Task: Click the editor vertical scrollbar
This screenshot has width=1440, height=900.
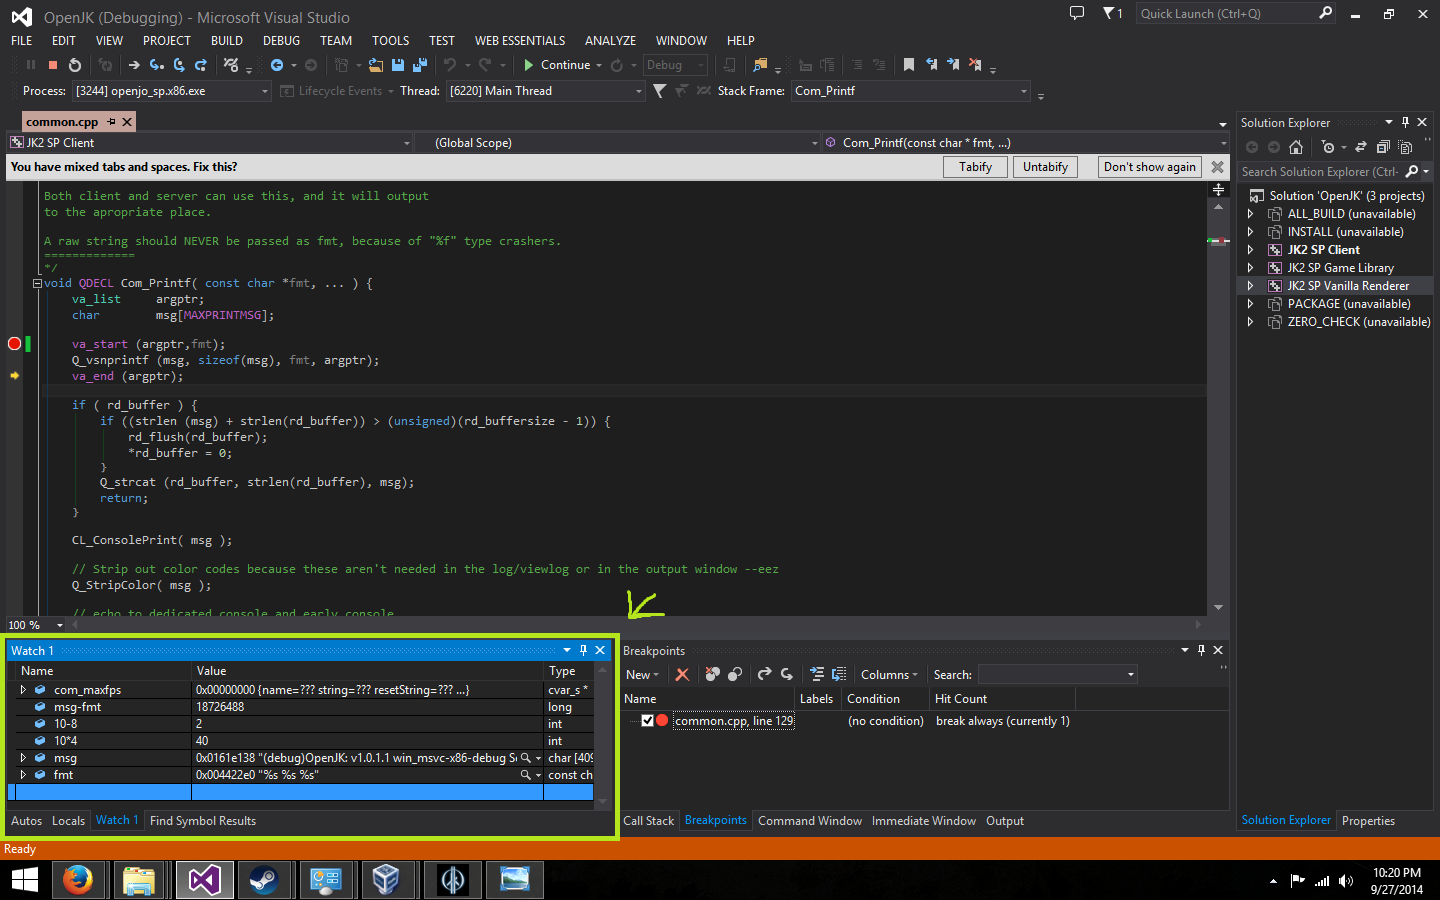Action: coord(1218,405)
